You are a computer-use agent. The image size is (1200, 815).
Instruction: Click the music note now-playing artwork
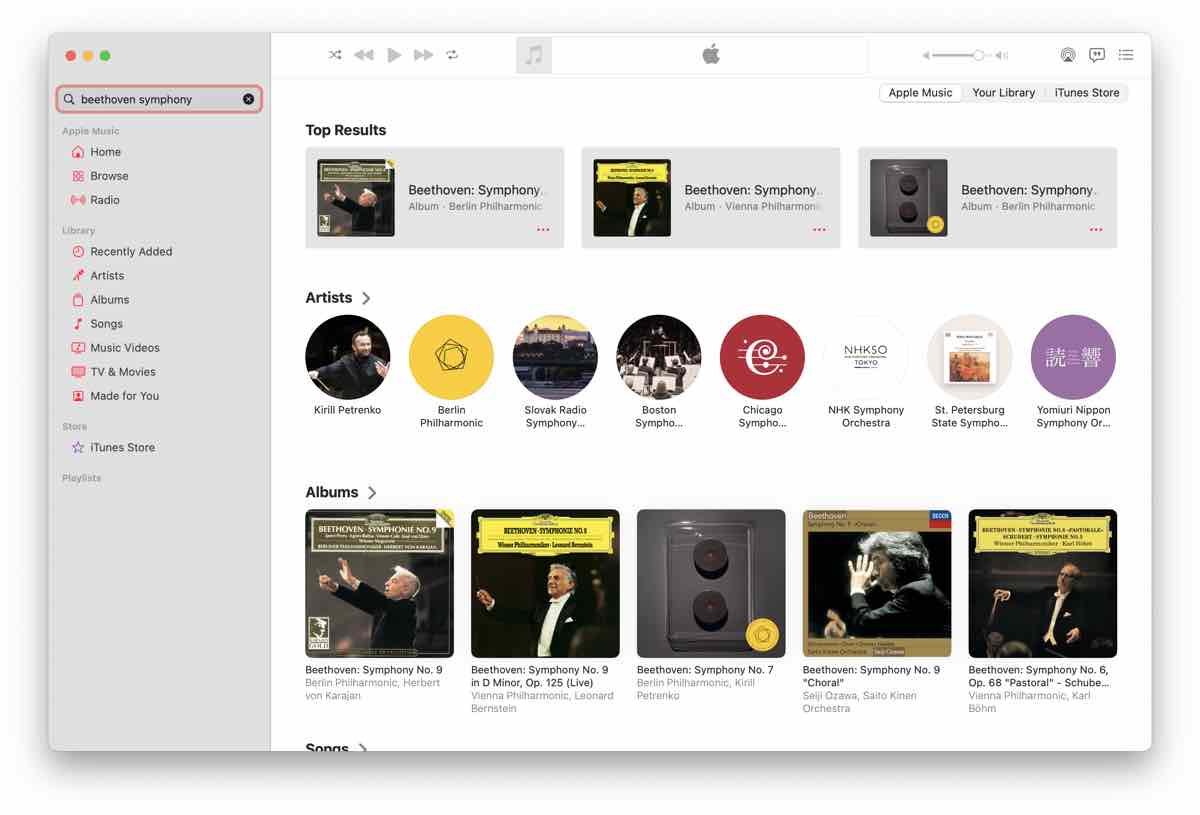[x=534, y=55]
